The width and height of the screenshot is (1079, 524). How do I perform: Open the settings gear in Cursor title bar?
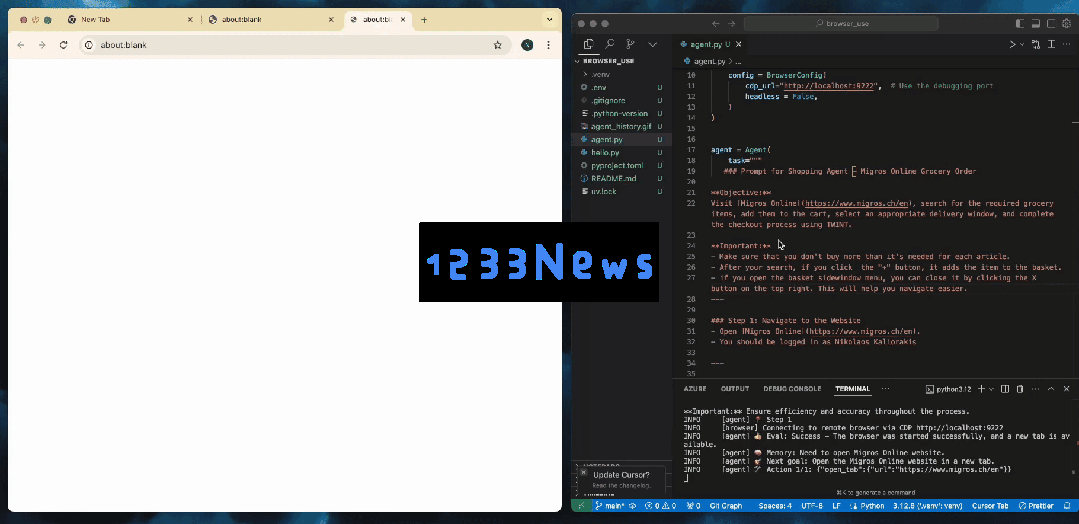1067,23
